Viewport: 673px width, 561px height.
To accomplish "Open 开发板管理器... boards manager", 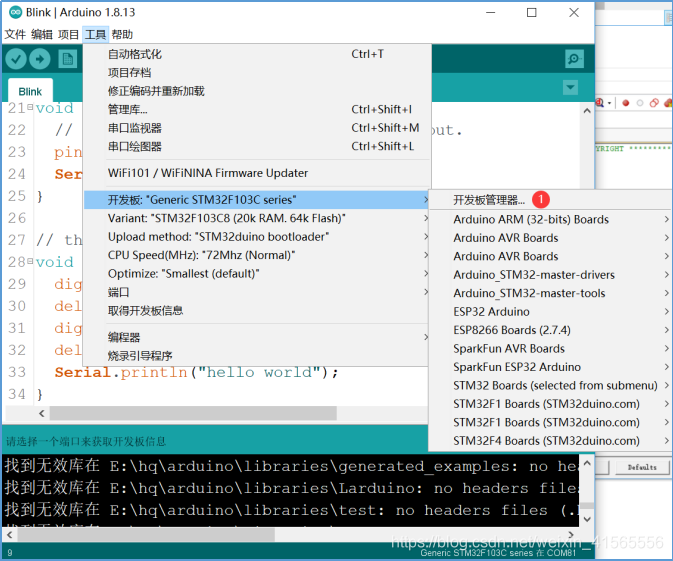I will click(550, 200).
